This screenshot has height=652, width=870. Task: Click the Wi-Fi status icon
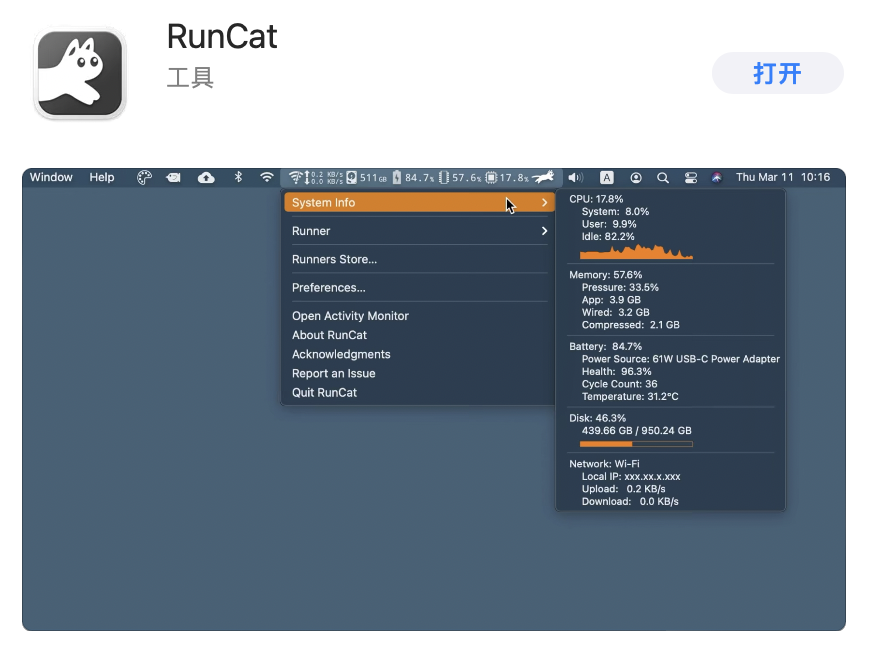coord(267,178)
